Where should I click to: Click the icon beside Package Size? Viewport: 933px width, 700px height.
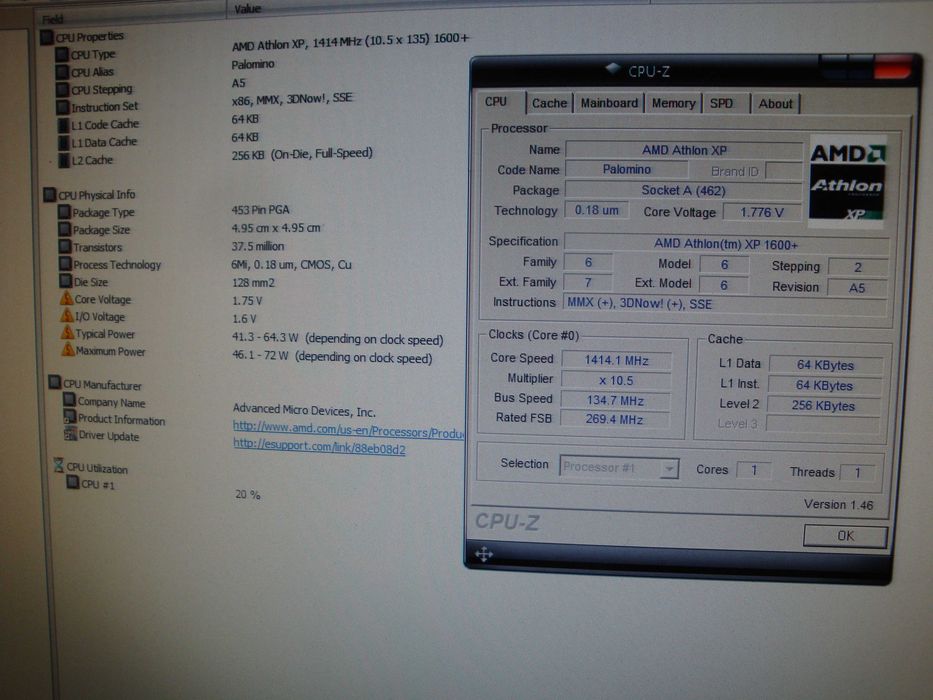pyautogui.click(x=65, y=229)
